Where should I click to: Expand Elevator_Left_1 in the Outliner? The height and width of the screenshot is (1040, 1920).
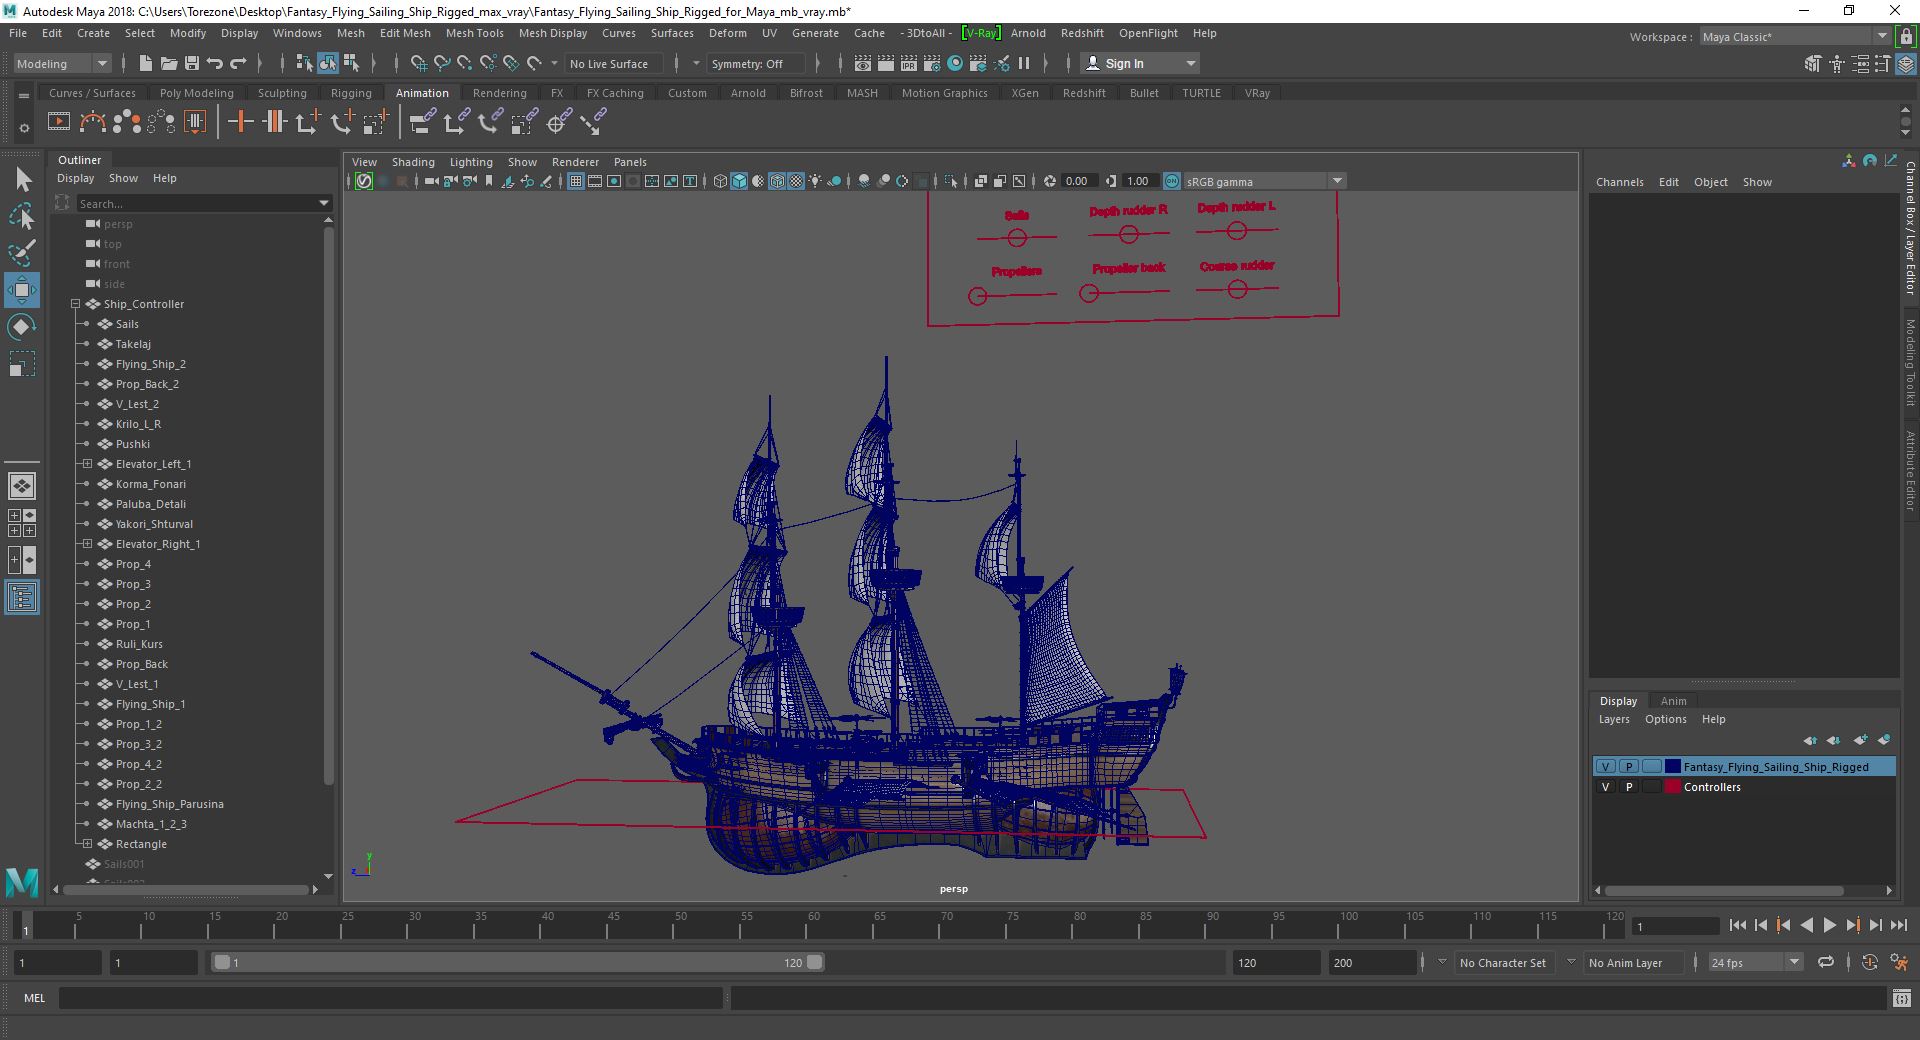(x=87, y=464)
